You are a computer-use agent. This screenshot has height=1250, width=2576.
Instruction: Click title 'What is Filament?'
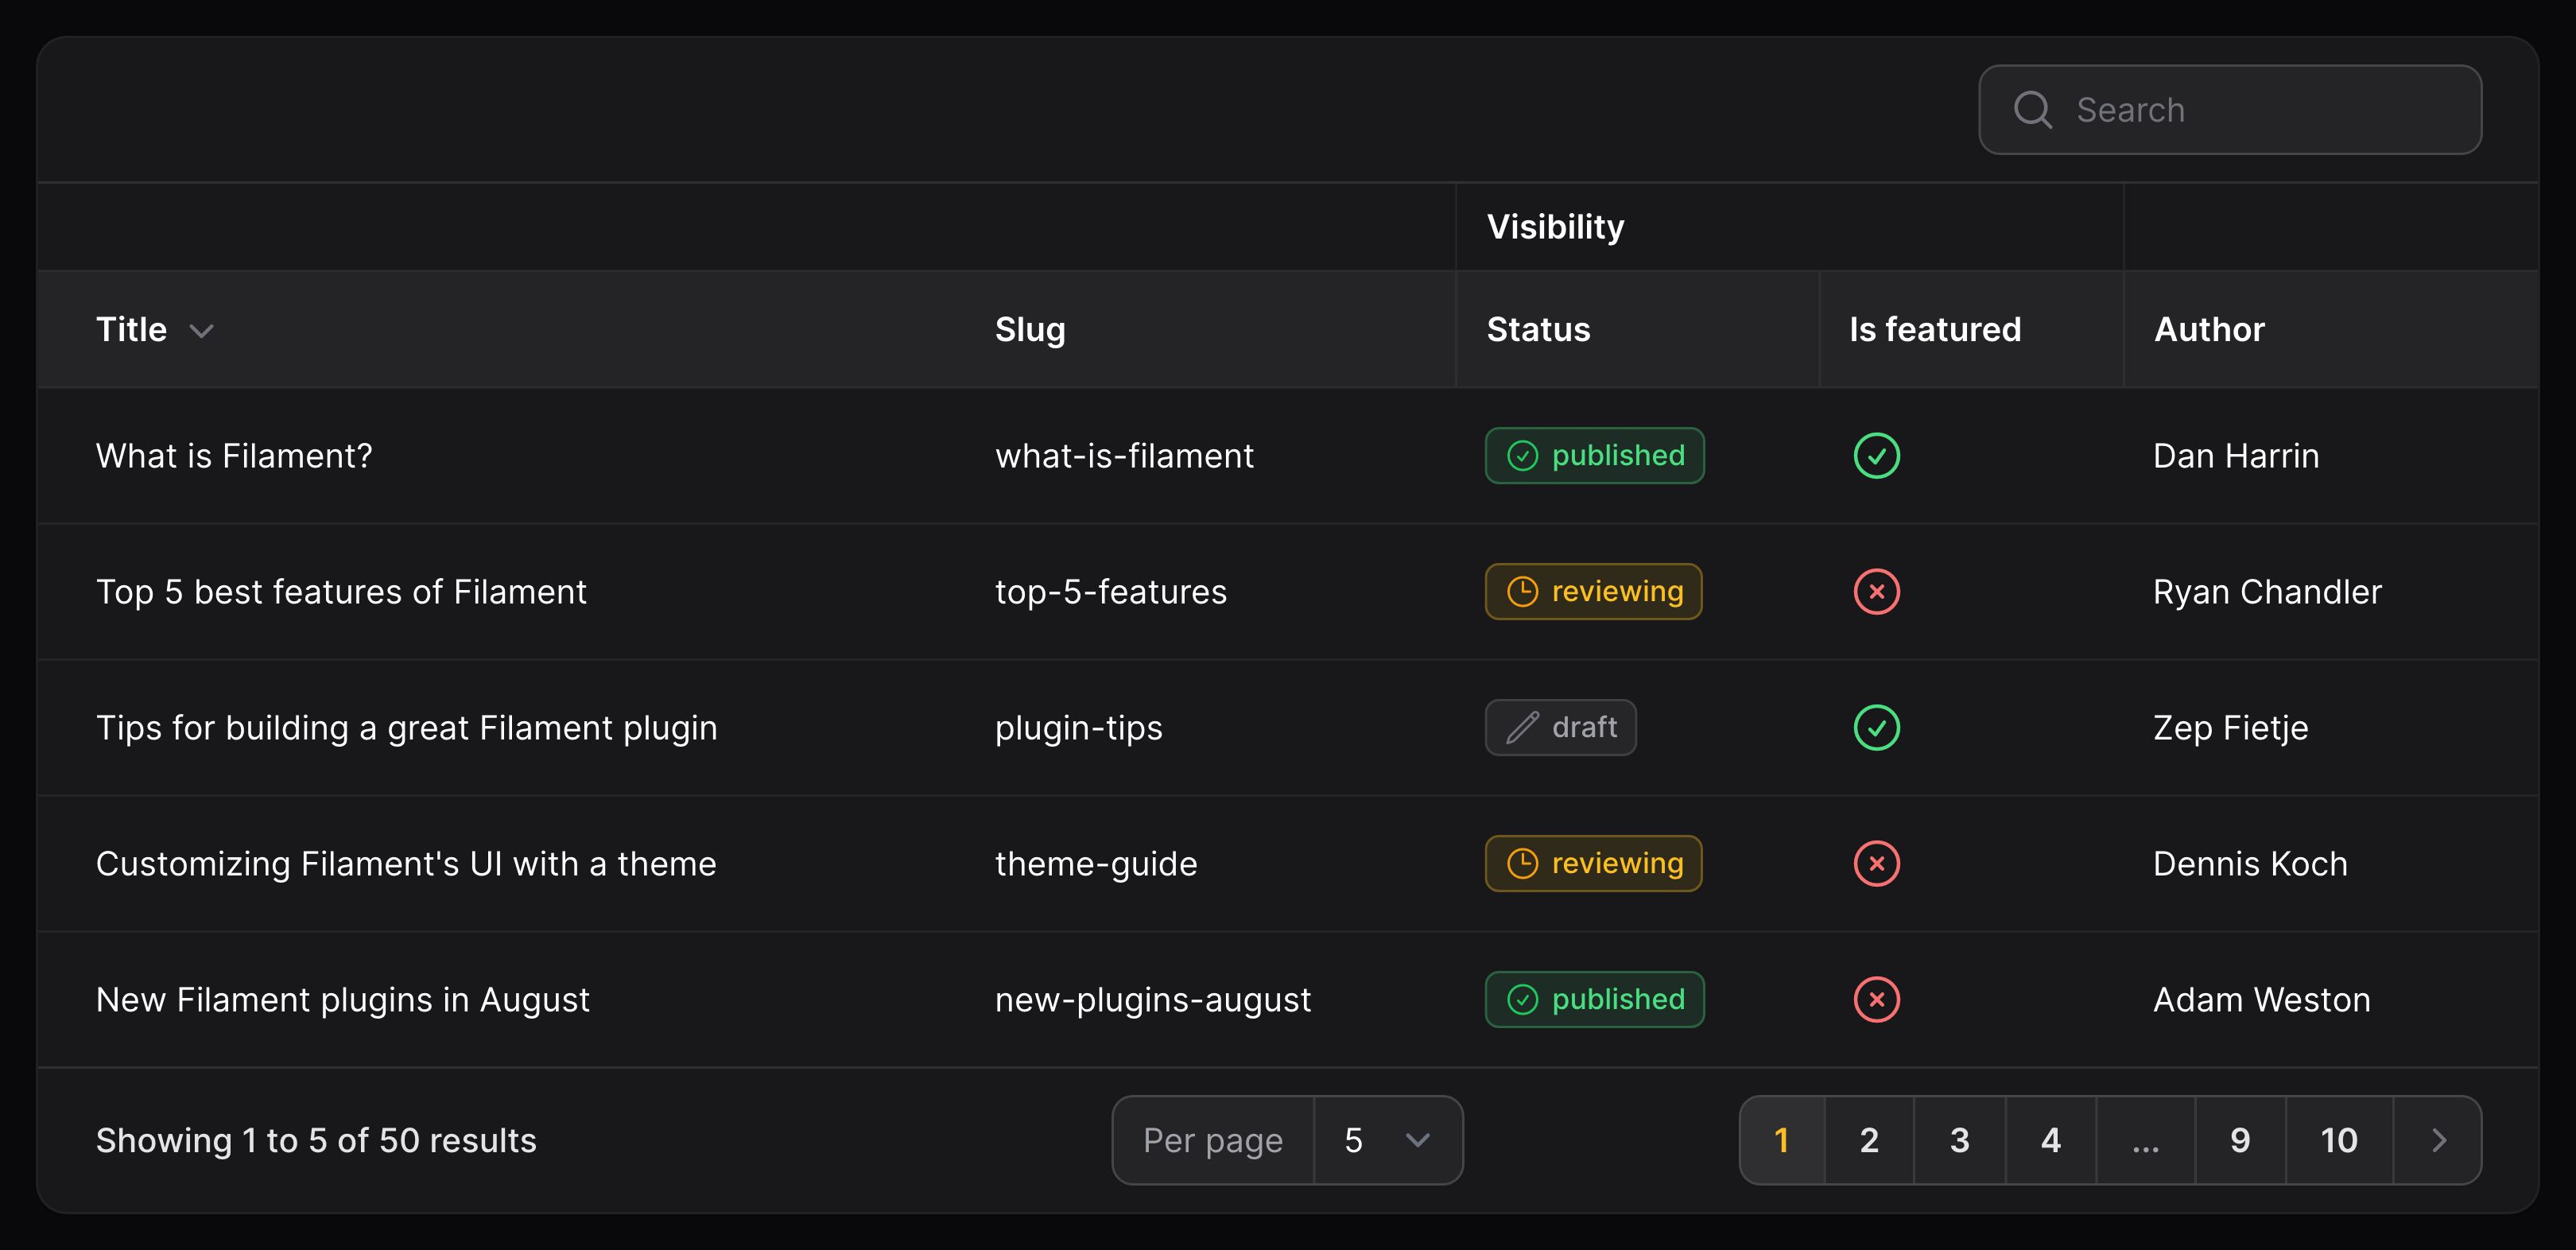[234, 456]
